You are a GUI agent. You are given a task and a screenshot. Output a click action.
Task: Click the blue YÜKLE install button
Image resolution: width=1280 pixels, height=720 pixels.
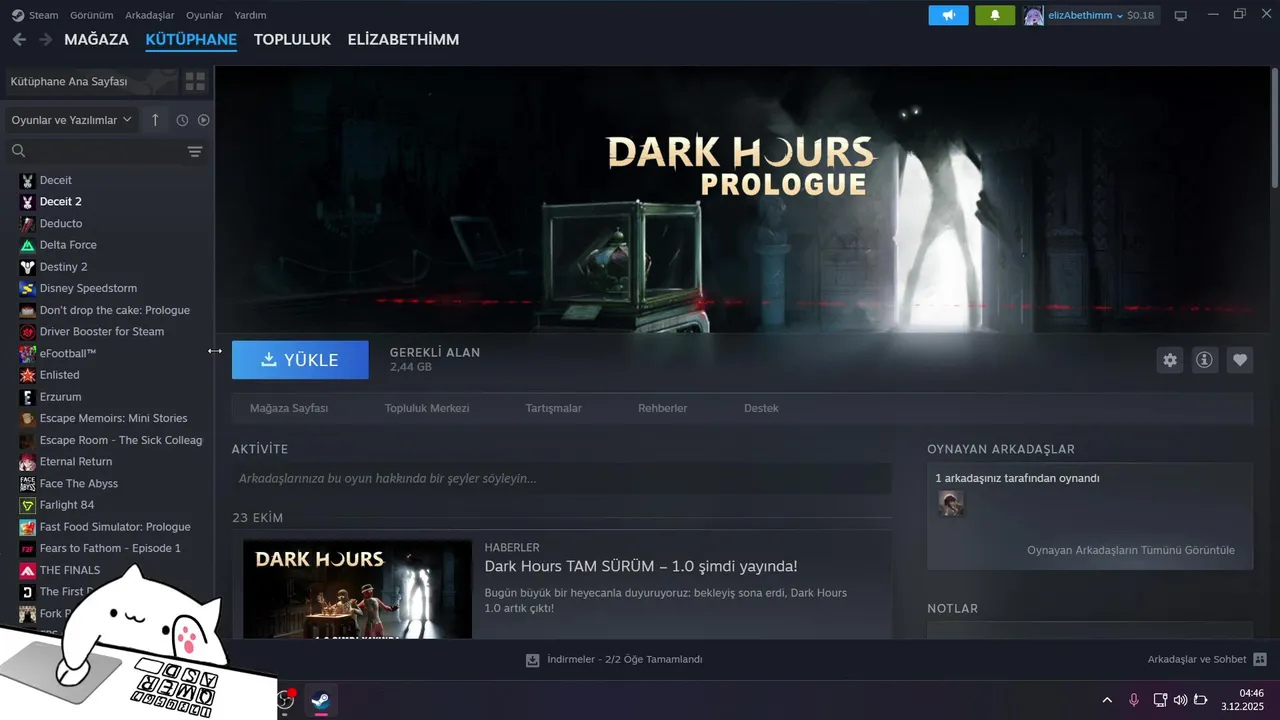point(300,360)
